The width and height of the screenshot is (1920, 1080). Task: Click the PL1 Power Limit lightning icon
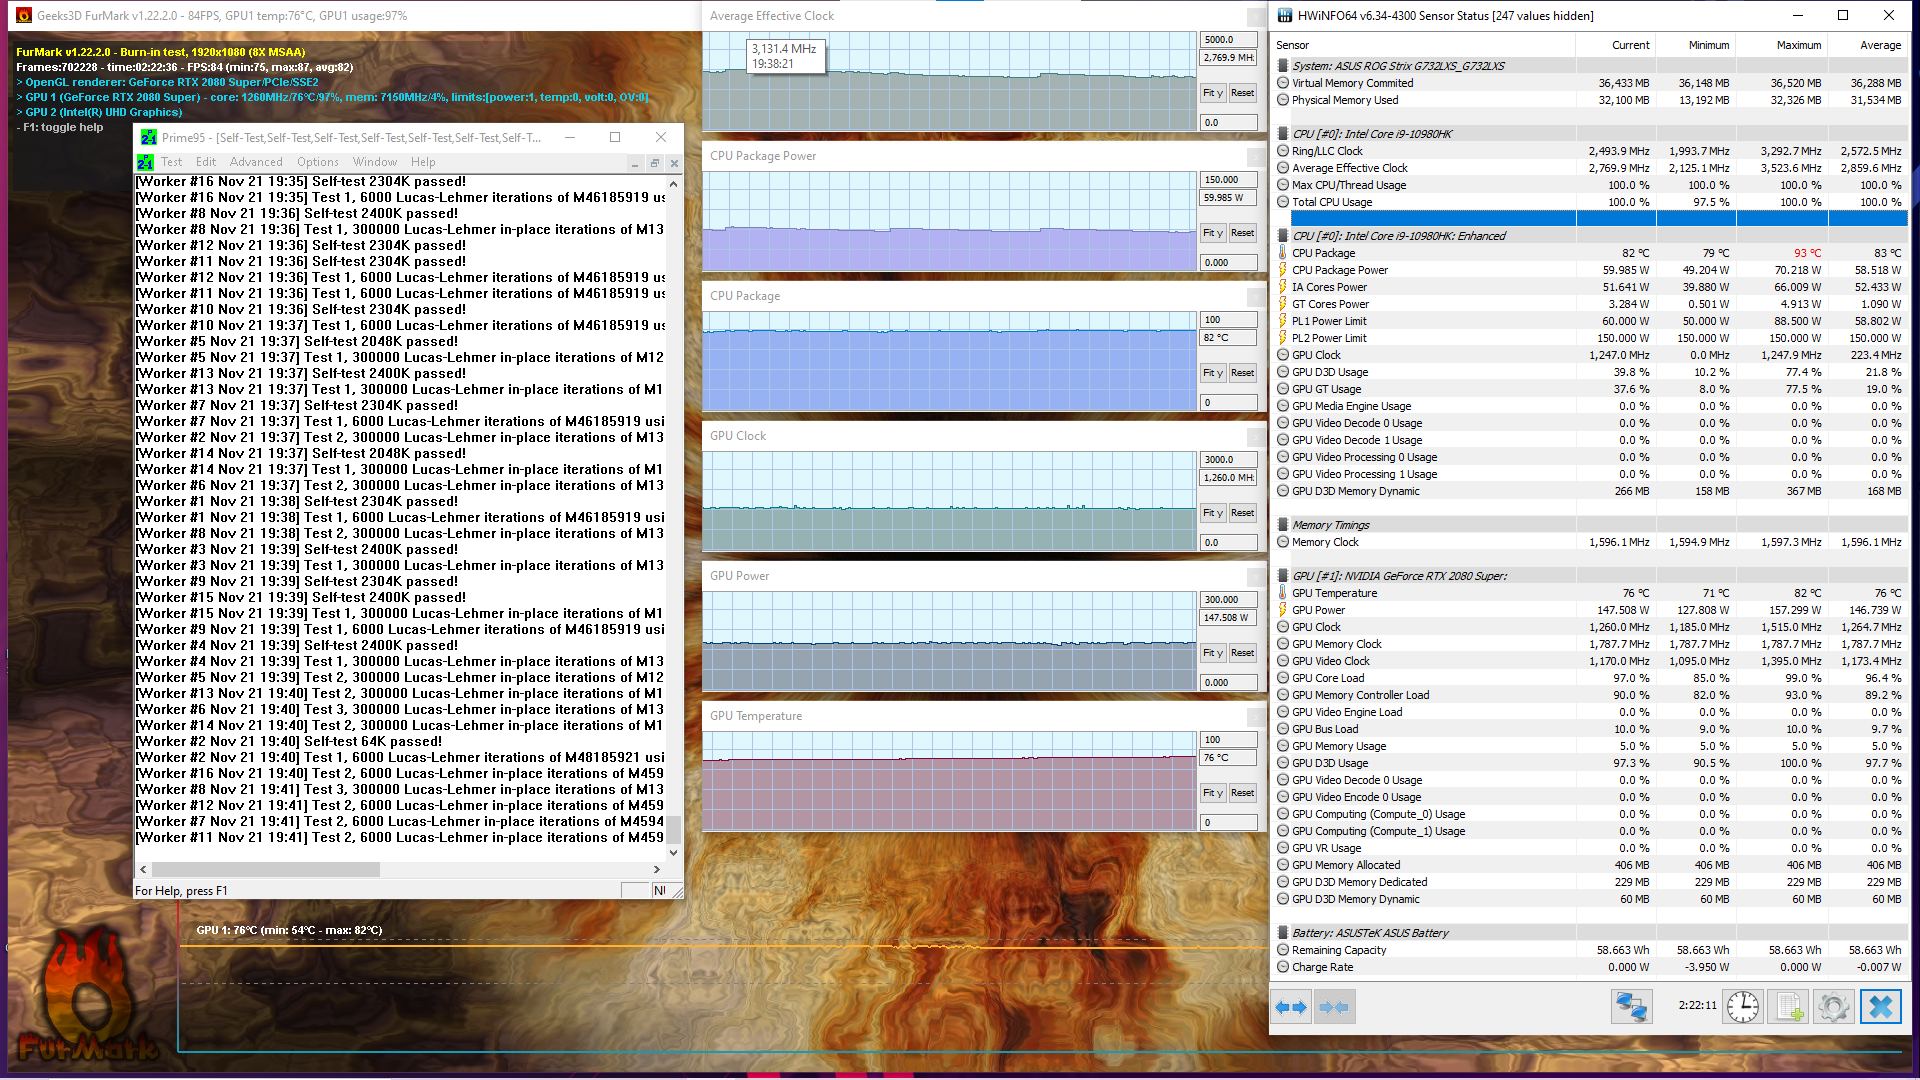(x=1283, y=321)
